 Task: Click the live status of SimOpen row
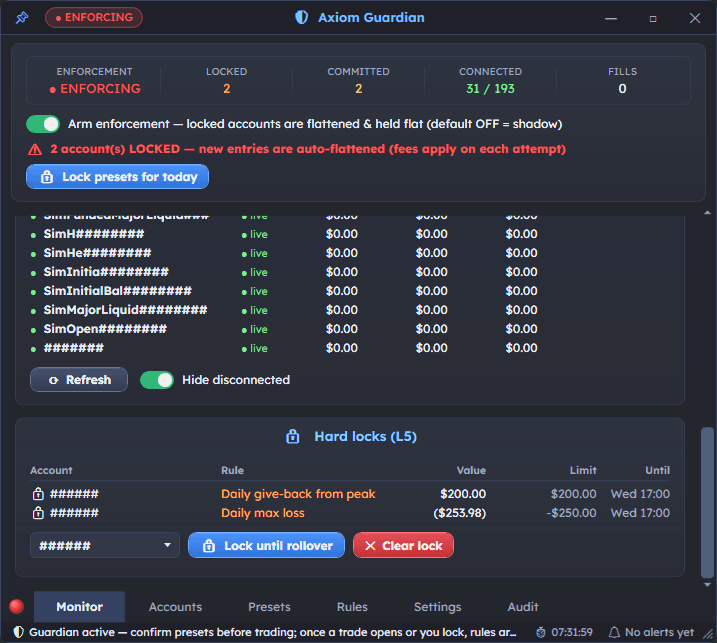255,329
